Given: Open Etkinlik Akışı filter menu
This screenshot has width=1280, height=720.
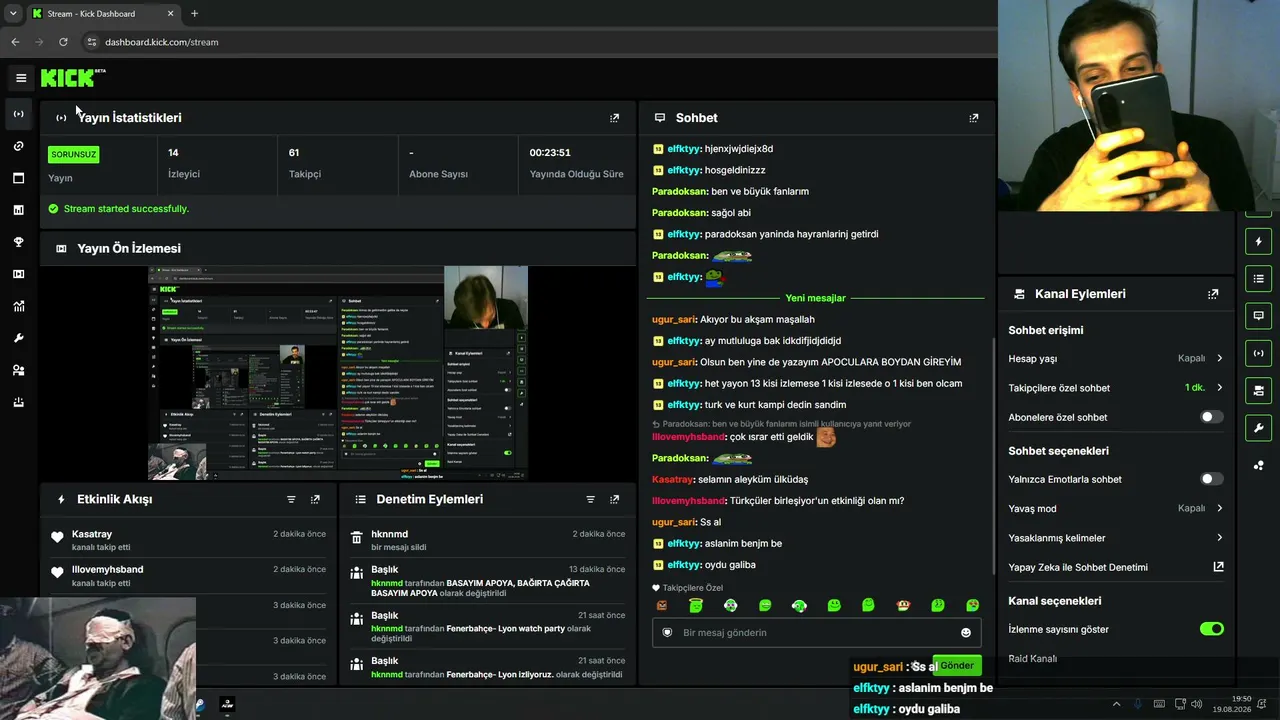Looking at the screenshot, I should coord(291,499).
